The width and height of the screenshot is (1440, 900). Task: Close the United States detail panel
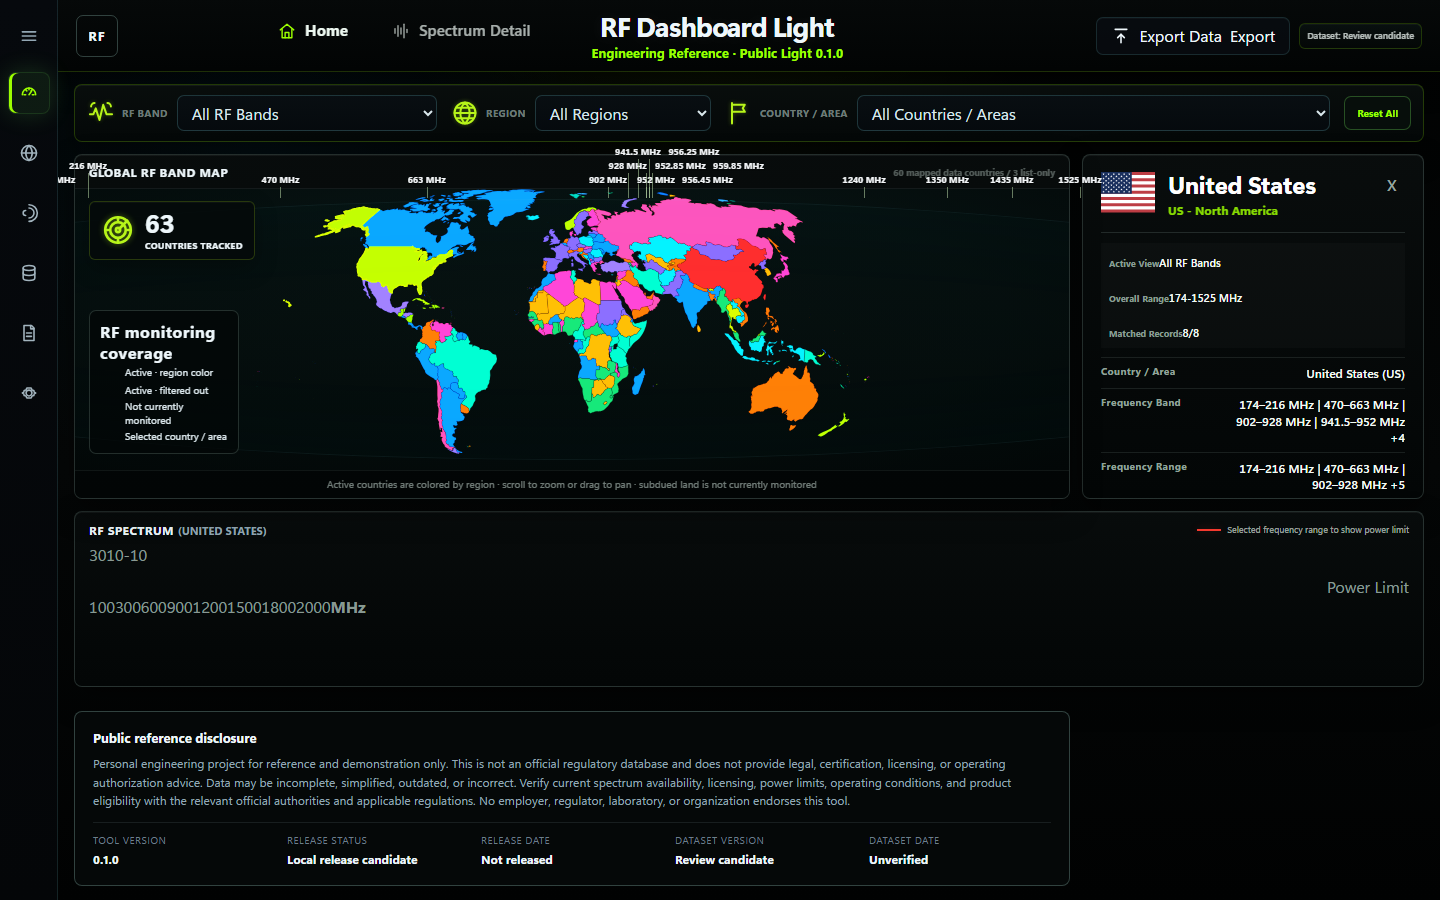pyautogui.click(x=1391, y=186)
